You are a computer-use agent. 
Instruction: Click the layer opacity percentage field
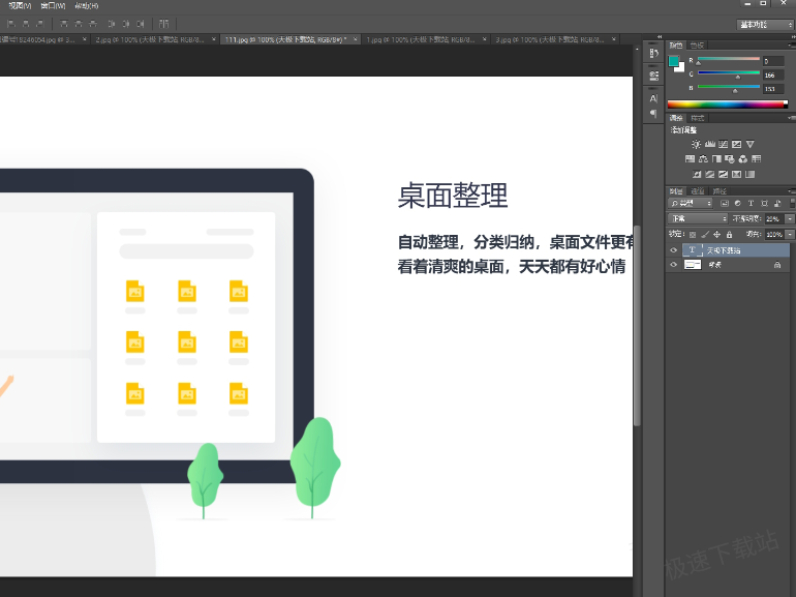774,219
